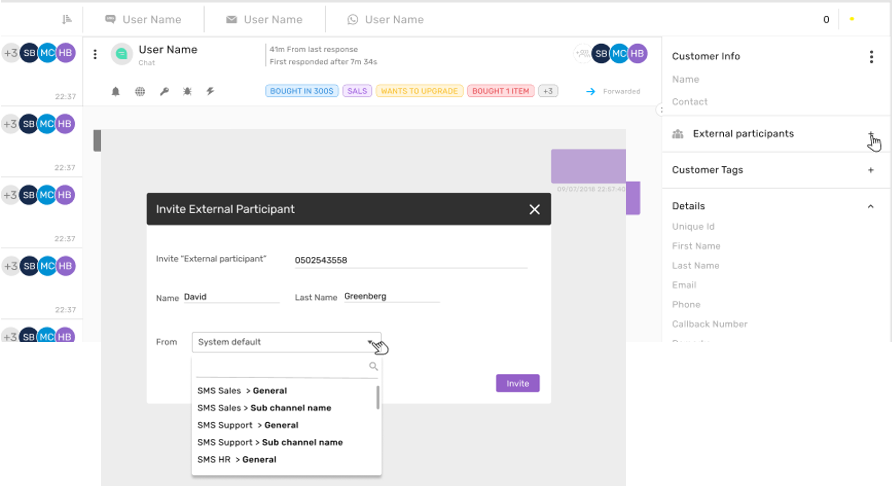Click the chat area scrollbar thumb
892x491 pixels.
pos(97,141)
